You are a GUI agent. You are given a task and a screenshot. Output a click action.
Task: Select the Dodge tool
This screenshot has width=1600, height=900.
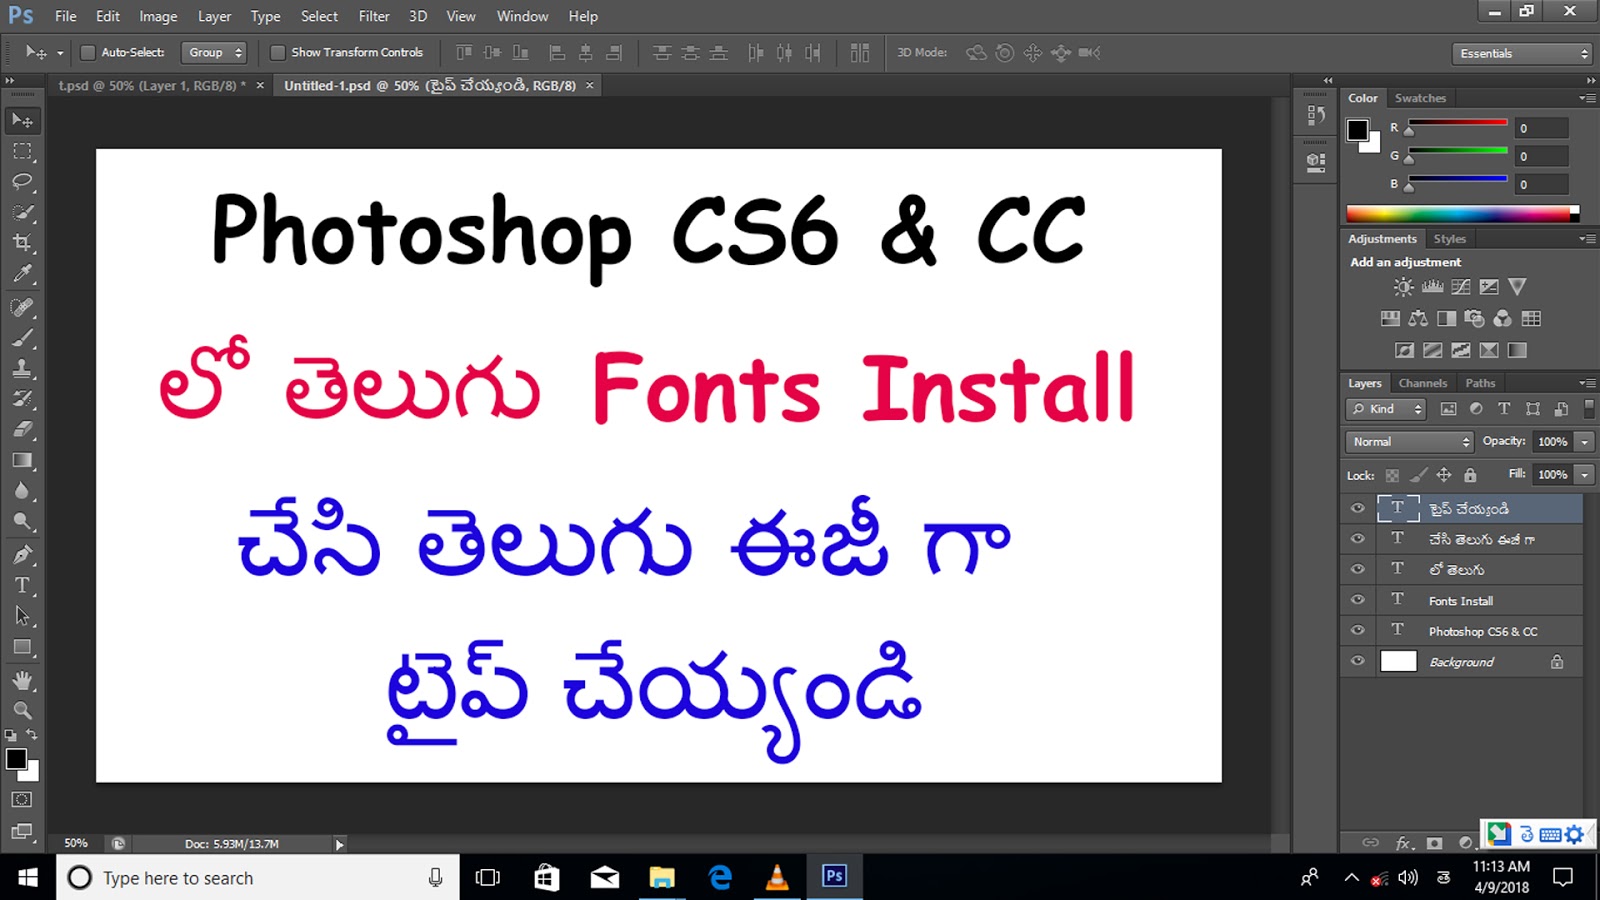pos(22,521)
